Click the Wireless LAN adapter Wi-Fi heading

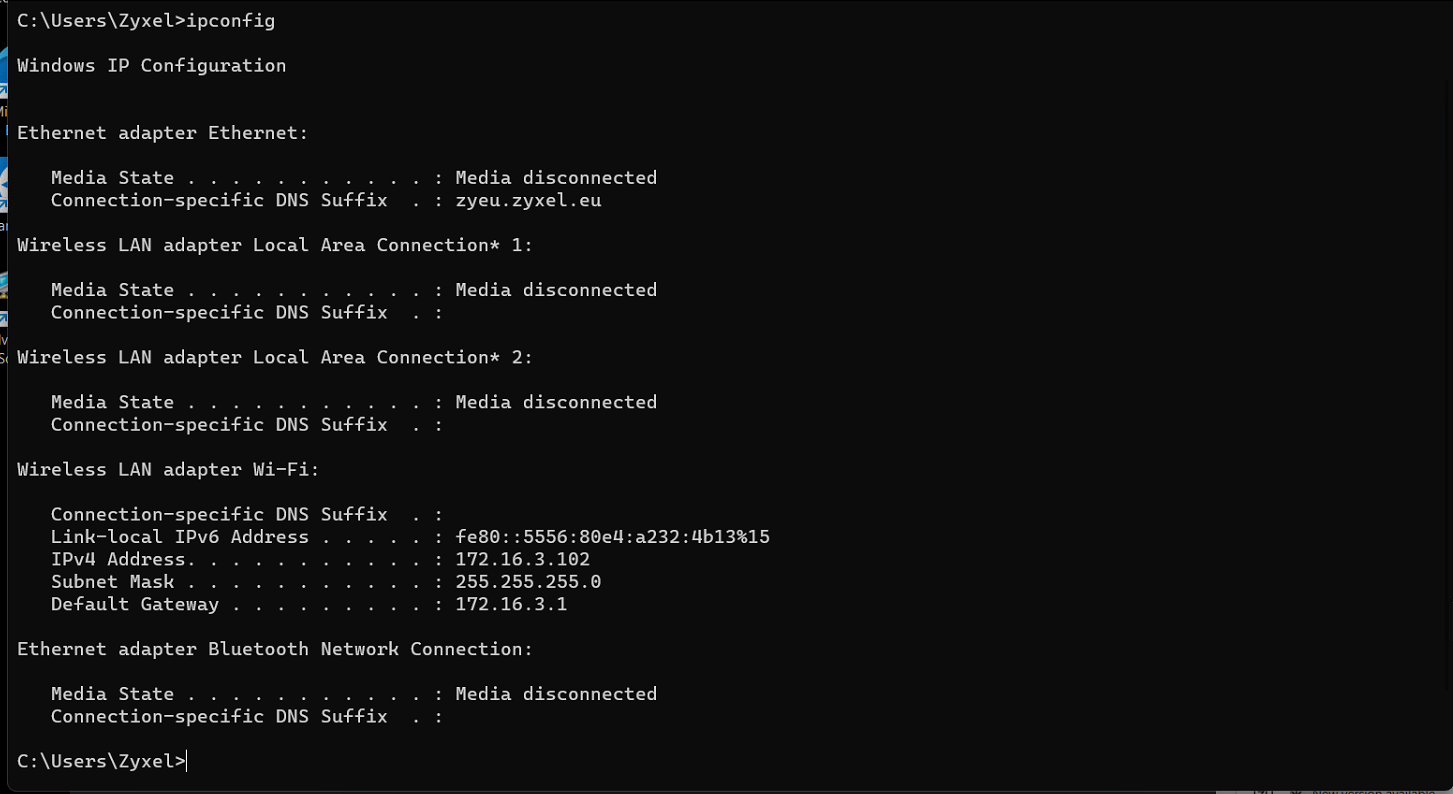[168, 469]
